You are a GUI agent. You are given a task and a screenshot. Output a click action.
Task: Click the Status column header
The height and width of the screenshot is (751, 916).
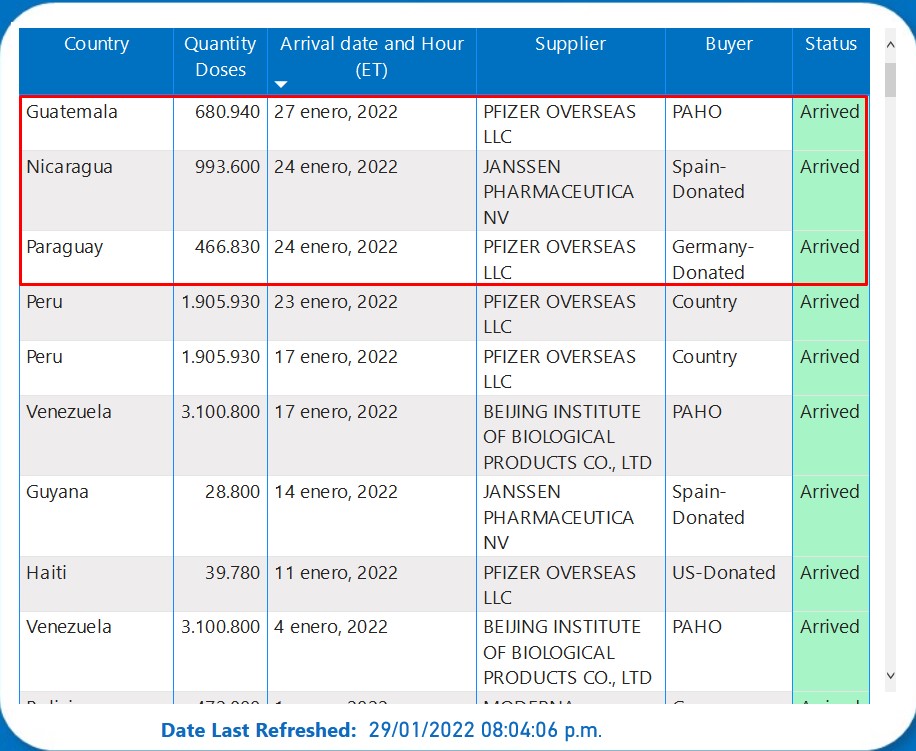tap(830, 44)
